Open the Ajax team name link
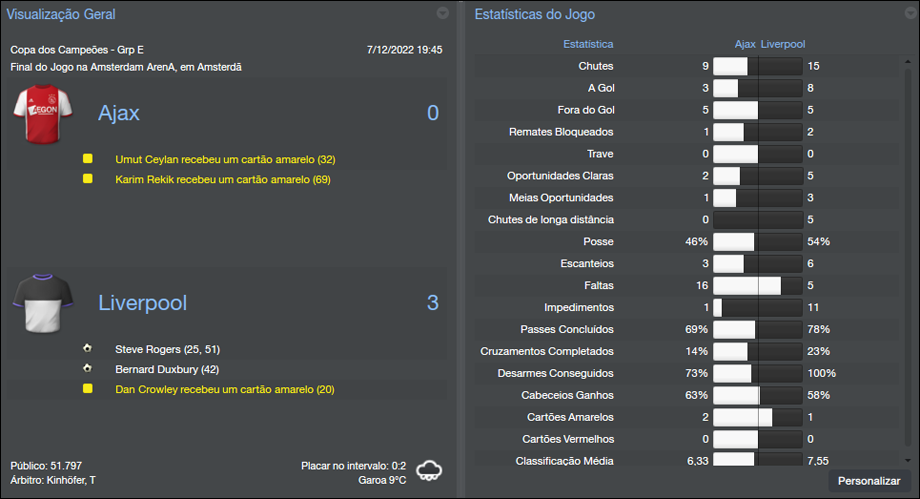Image resolution: width=920 pixels, height=499 pixels. tap(119, 113)
